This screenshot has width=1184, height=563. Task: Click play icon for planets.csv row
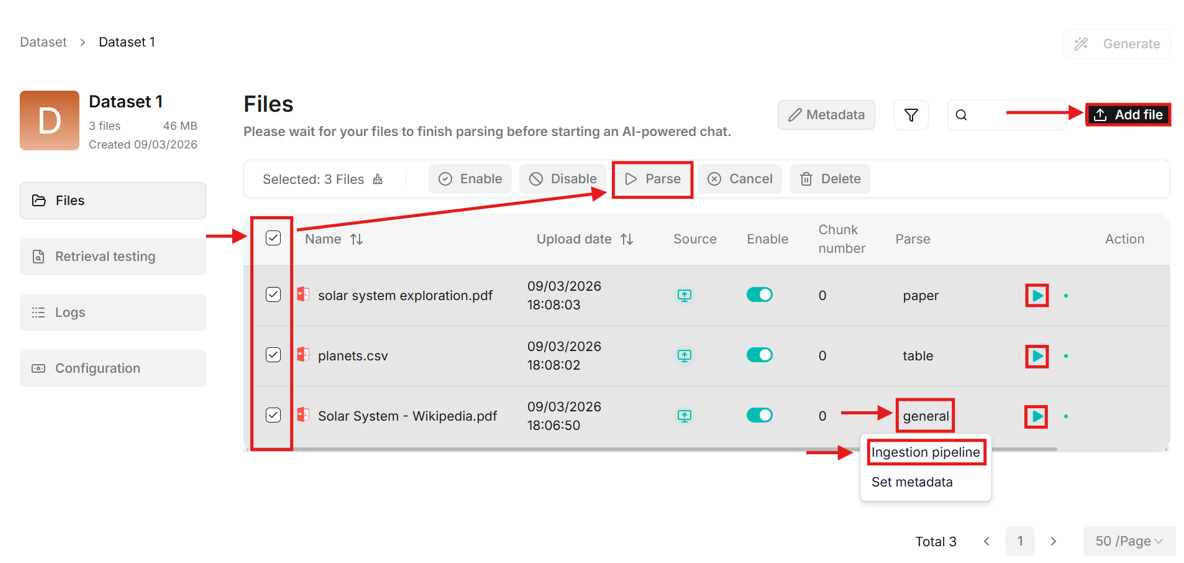(1037, 356)
